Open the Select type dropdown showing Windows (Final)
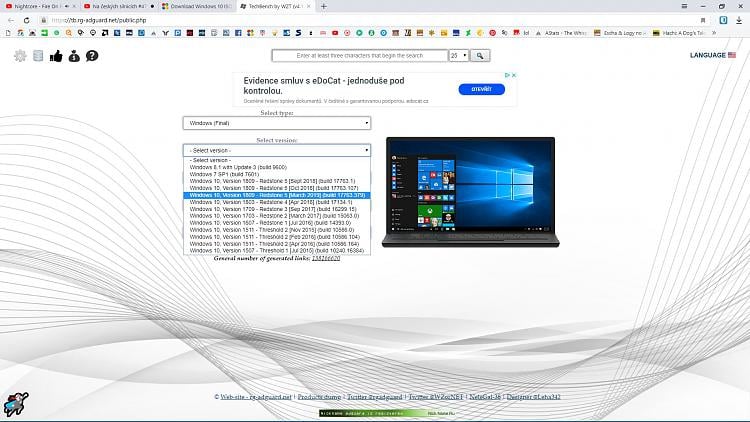Screen dimensions: 750x422 pos(276,123)
